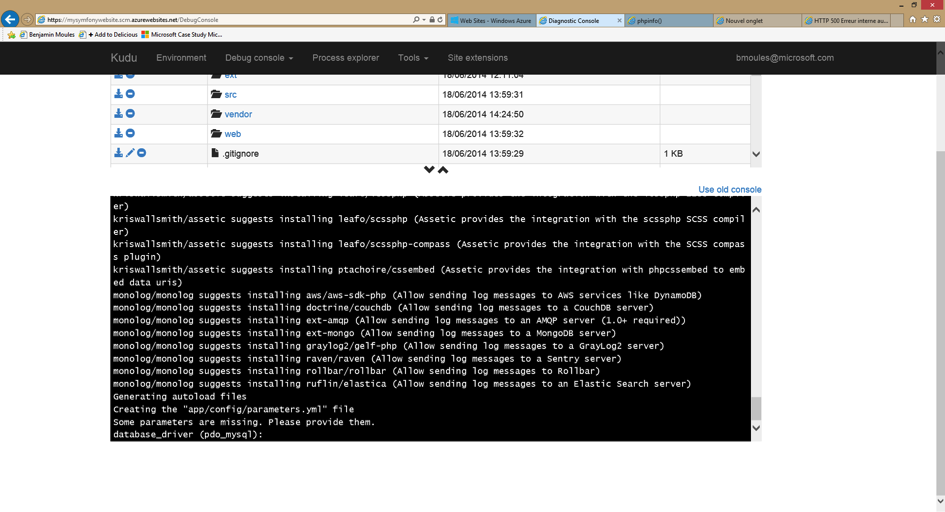This screenshot has height=512, width=945.
Task: Open Benjamin Moules favorite bookmark
Action: point(47,35)
